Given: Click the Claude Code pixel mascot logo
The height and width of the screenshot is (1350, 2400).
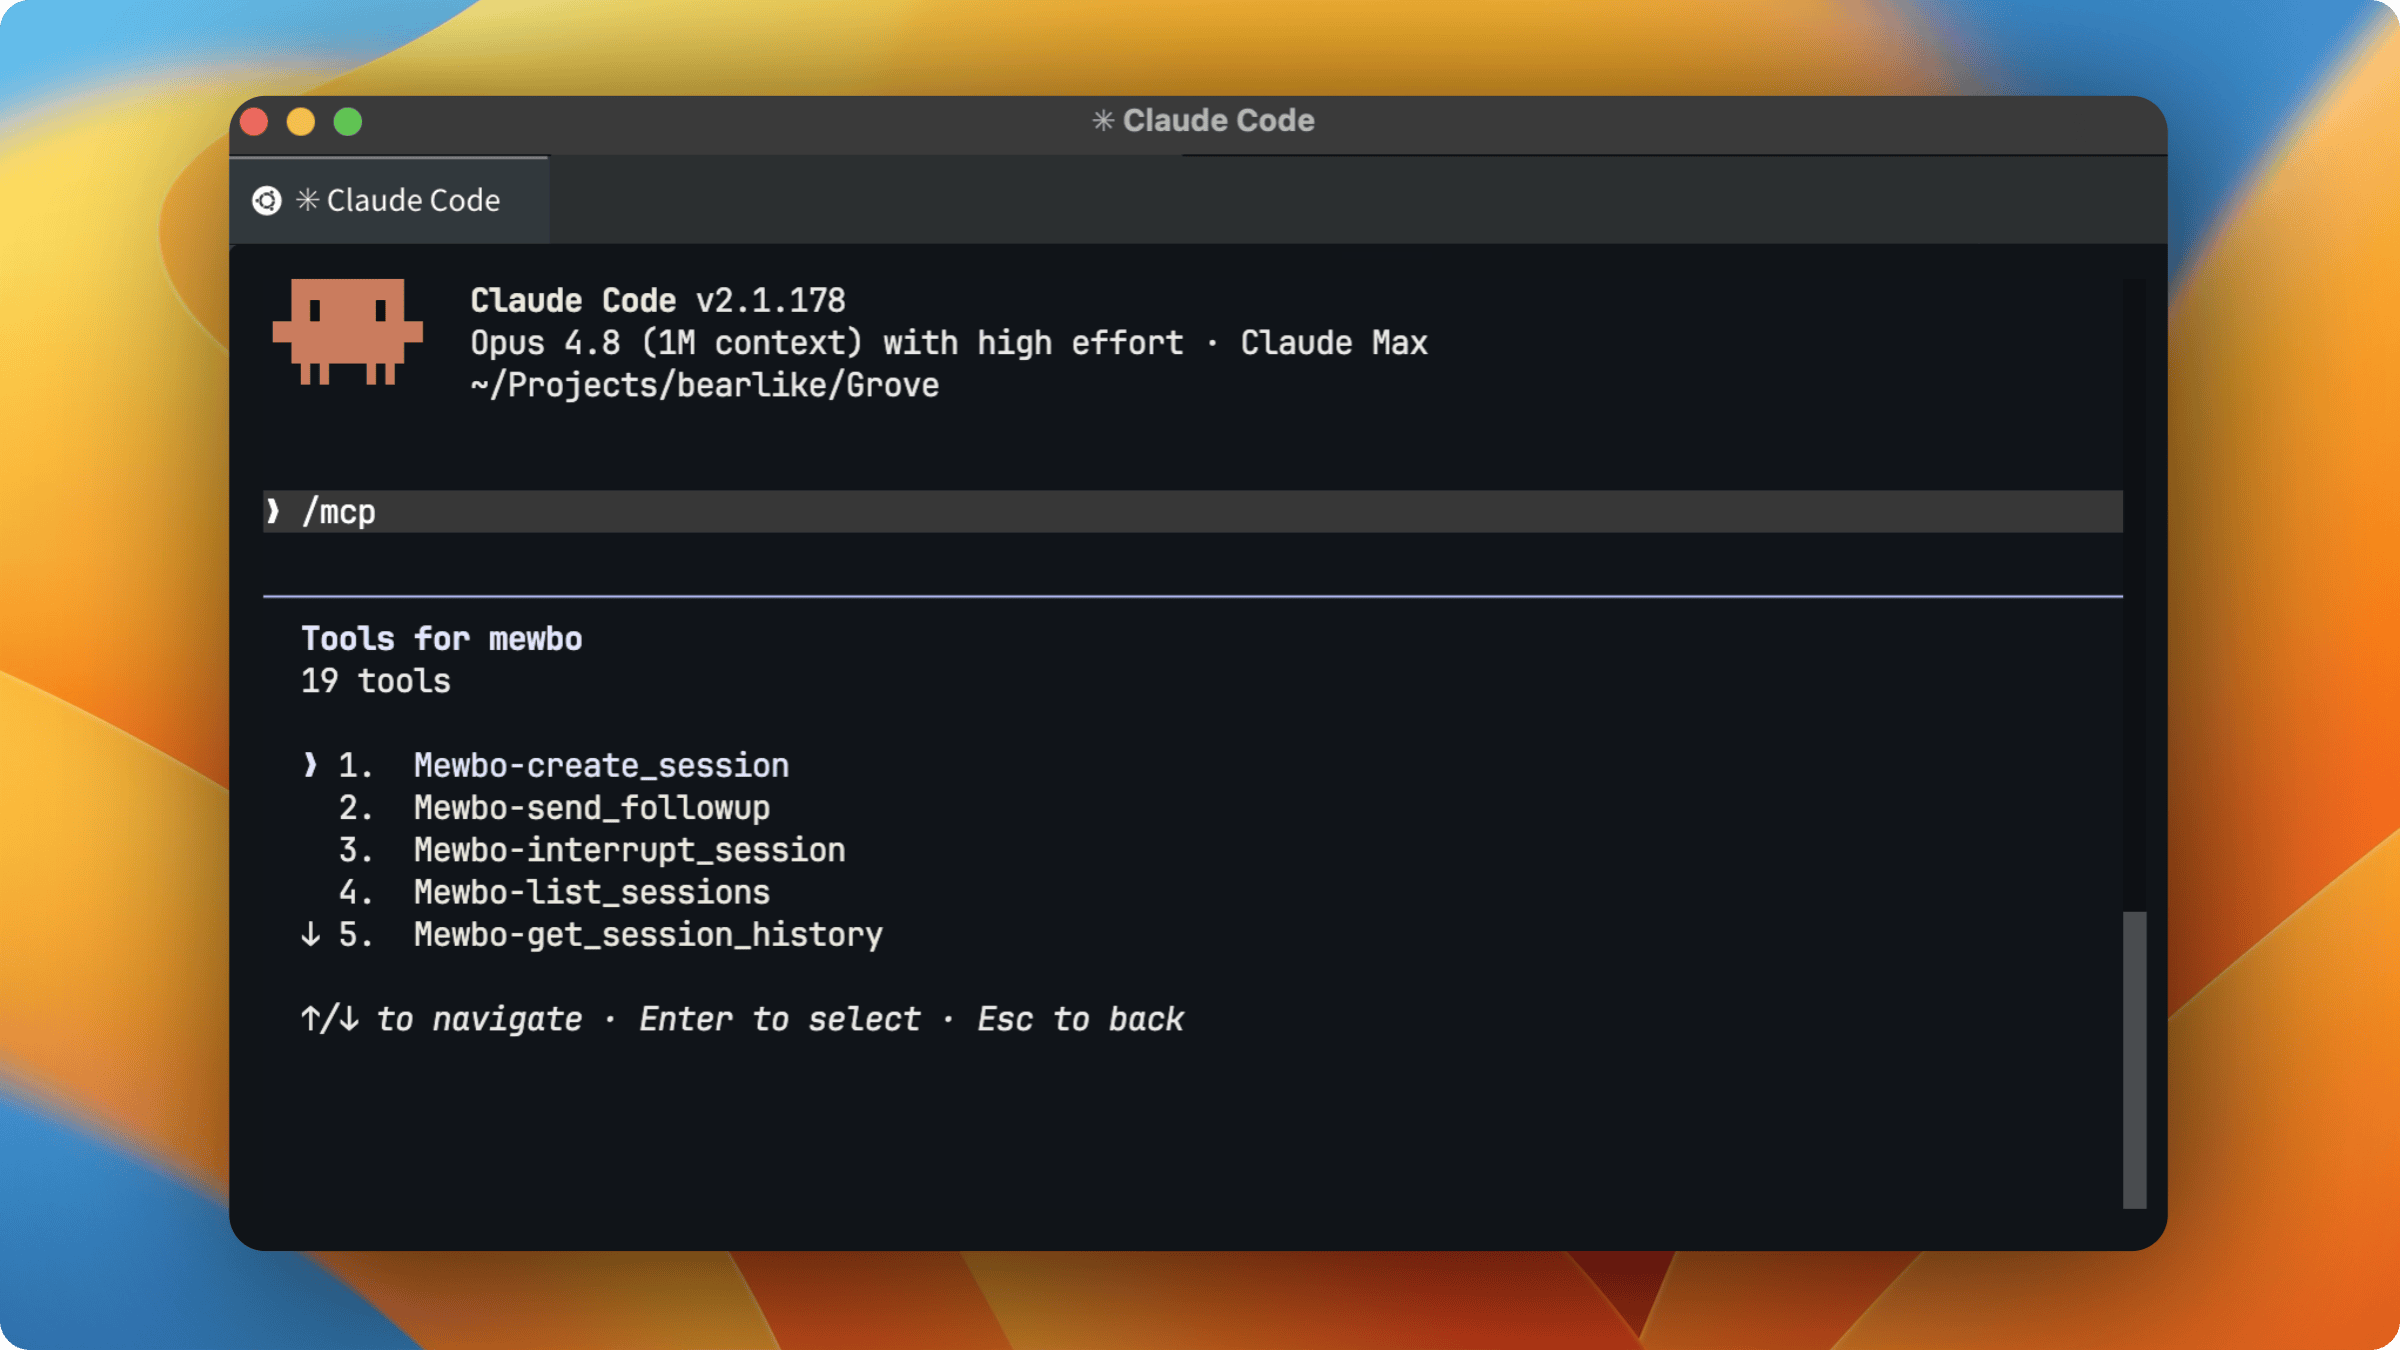Looking at the screenshot, I should pos(348,332).
